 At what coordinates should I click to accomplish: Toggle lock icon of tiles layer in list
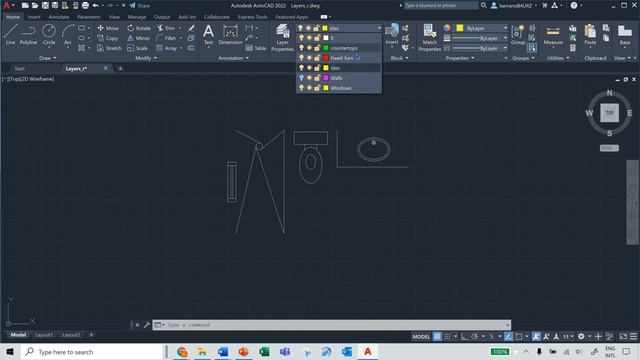(317, 68)
